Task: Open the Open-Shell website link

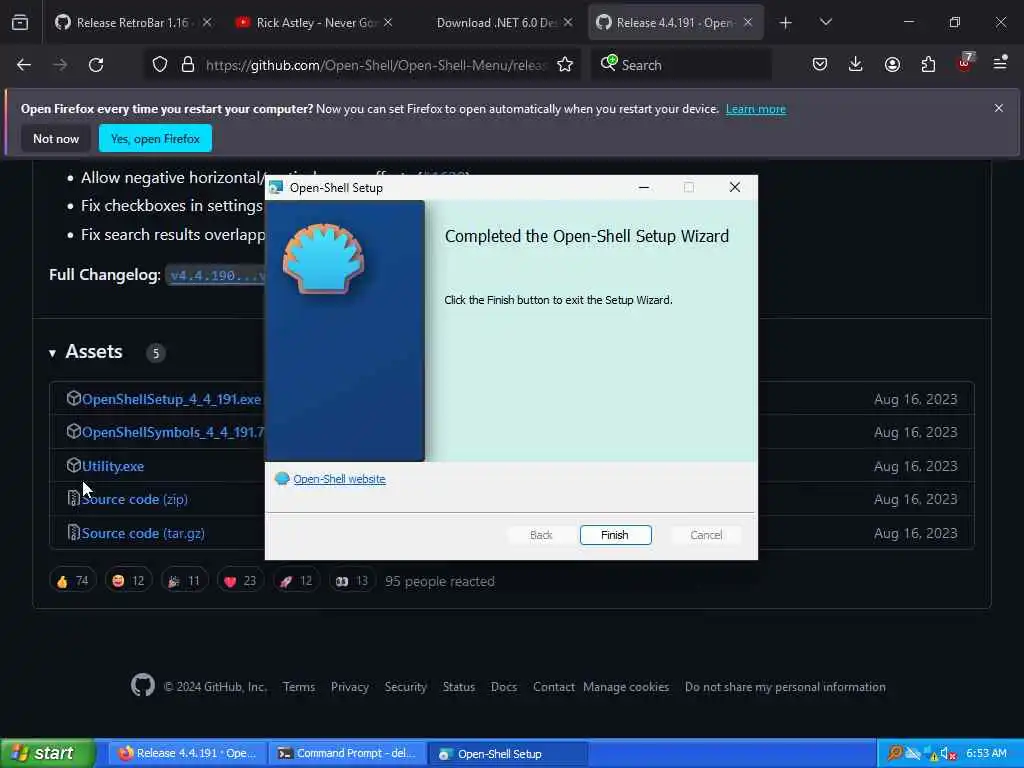Action: (x=339, y=479)
